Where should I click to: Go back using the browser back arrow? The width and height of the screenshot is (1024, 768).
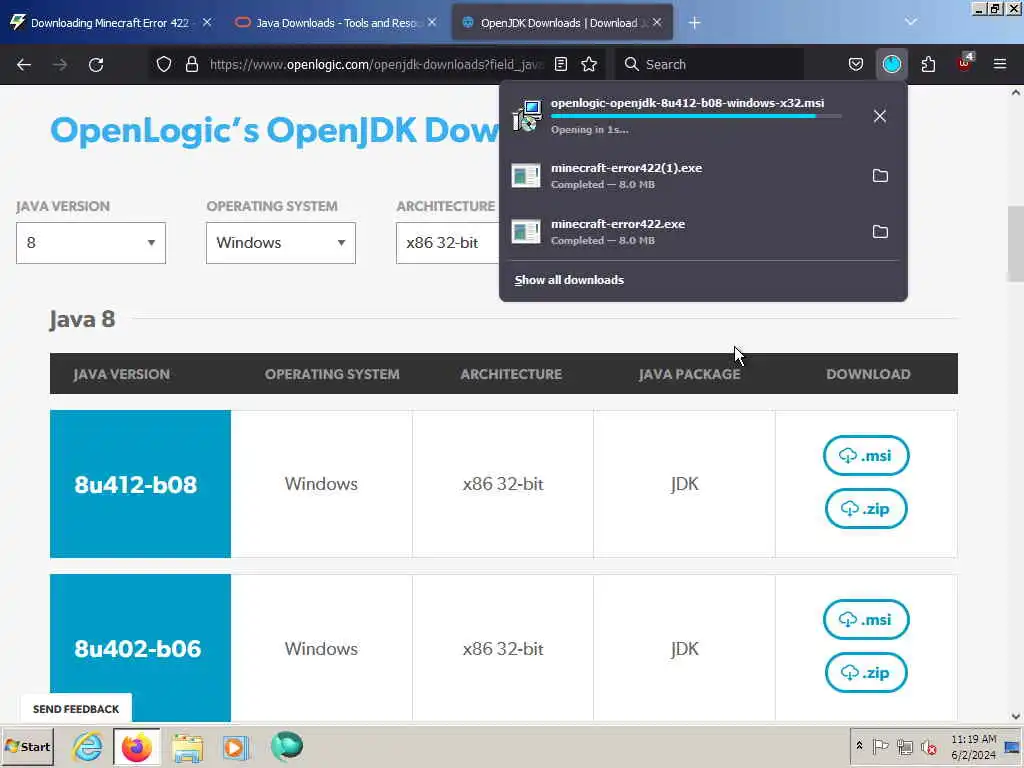pyautogui.click(x=24, y=64)
